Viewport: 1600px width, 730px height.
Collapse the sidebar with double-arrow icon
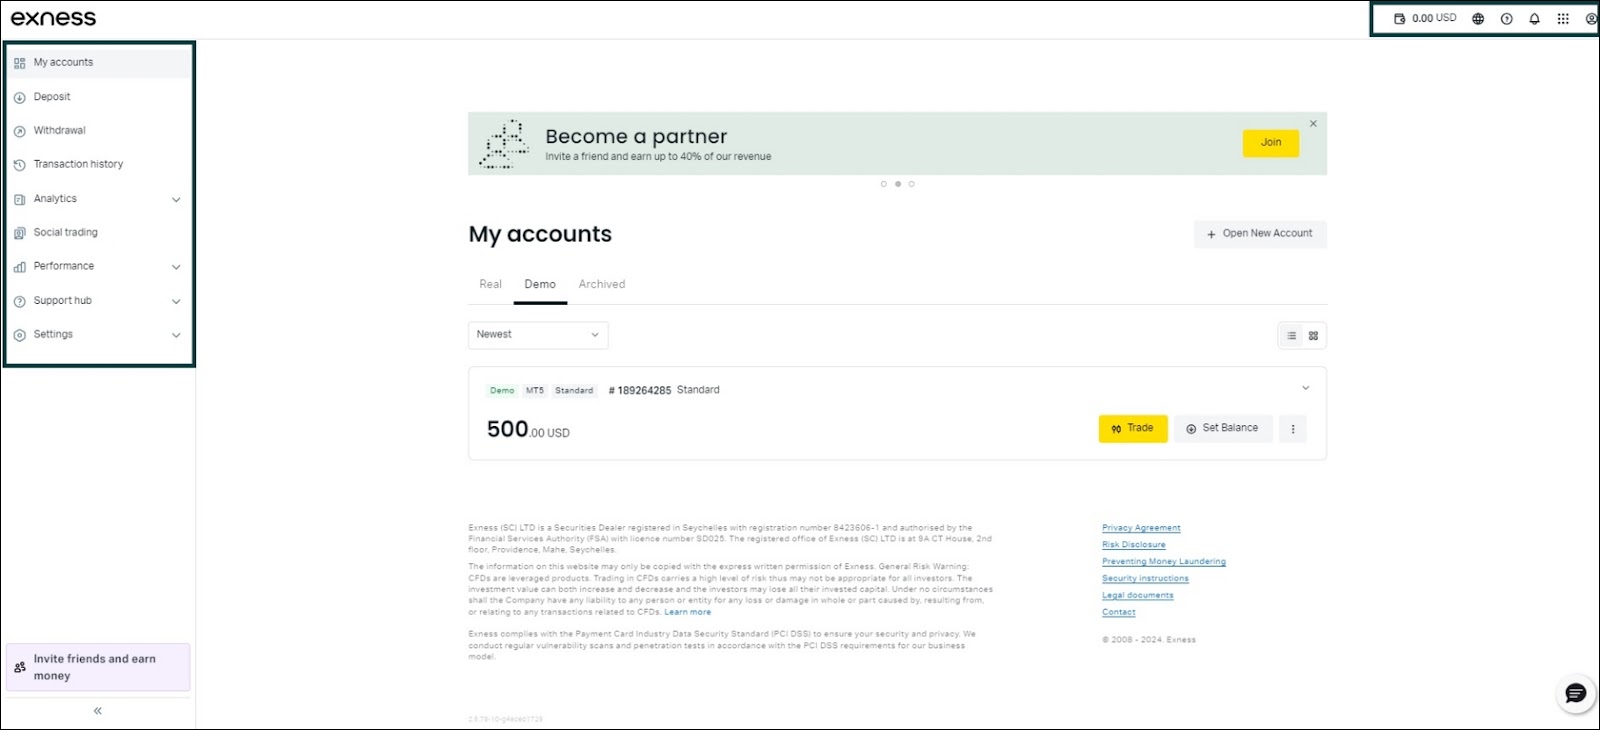tap(98, 711)
